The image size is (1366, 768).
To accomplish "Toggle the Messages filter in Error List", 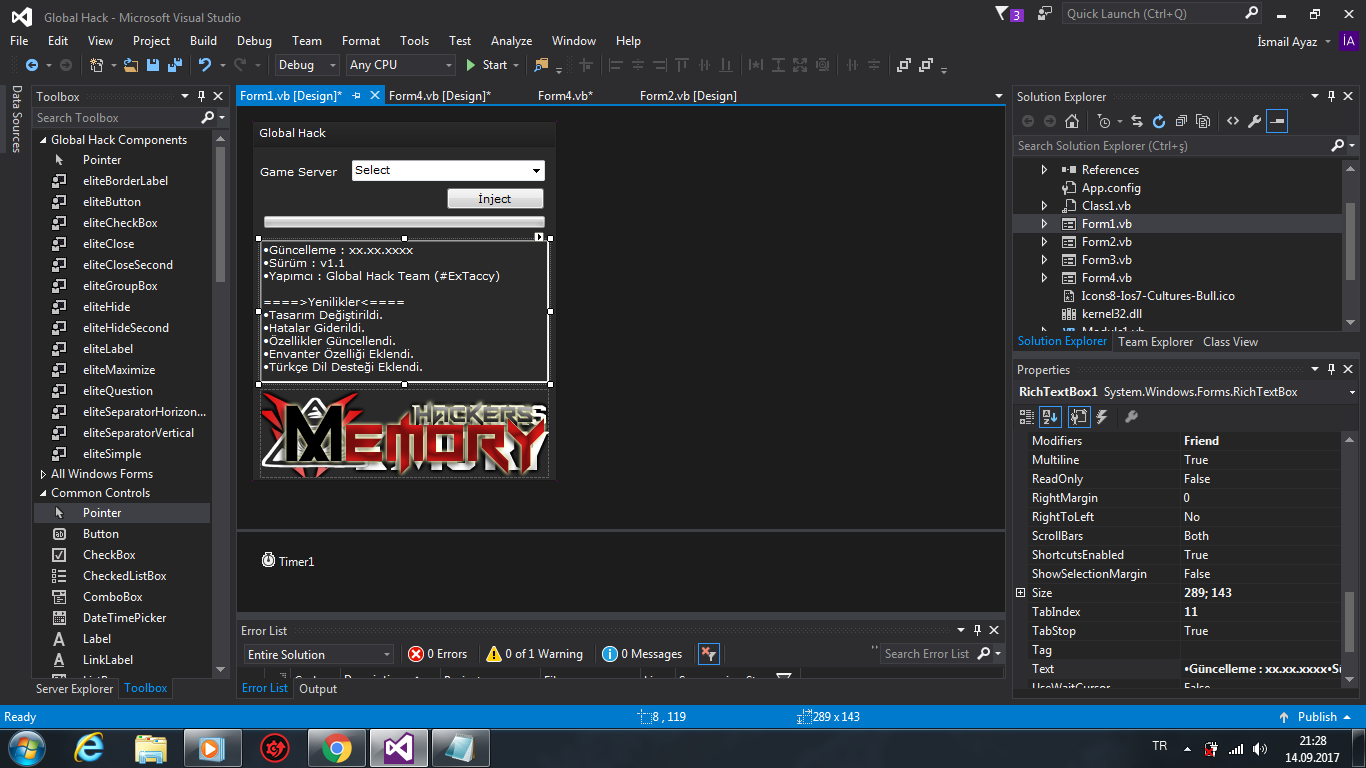I will point(642,654).
